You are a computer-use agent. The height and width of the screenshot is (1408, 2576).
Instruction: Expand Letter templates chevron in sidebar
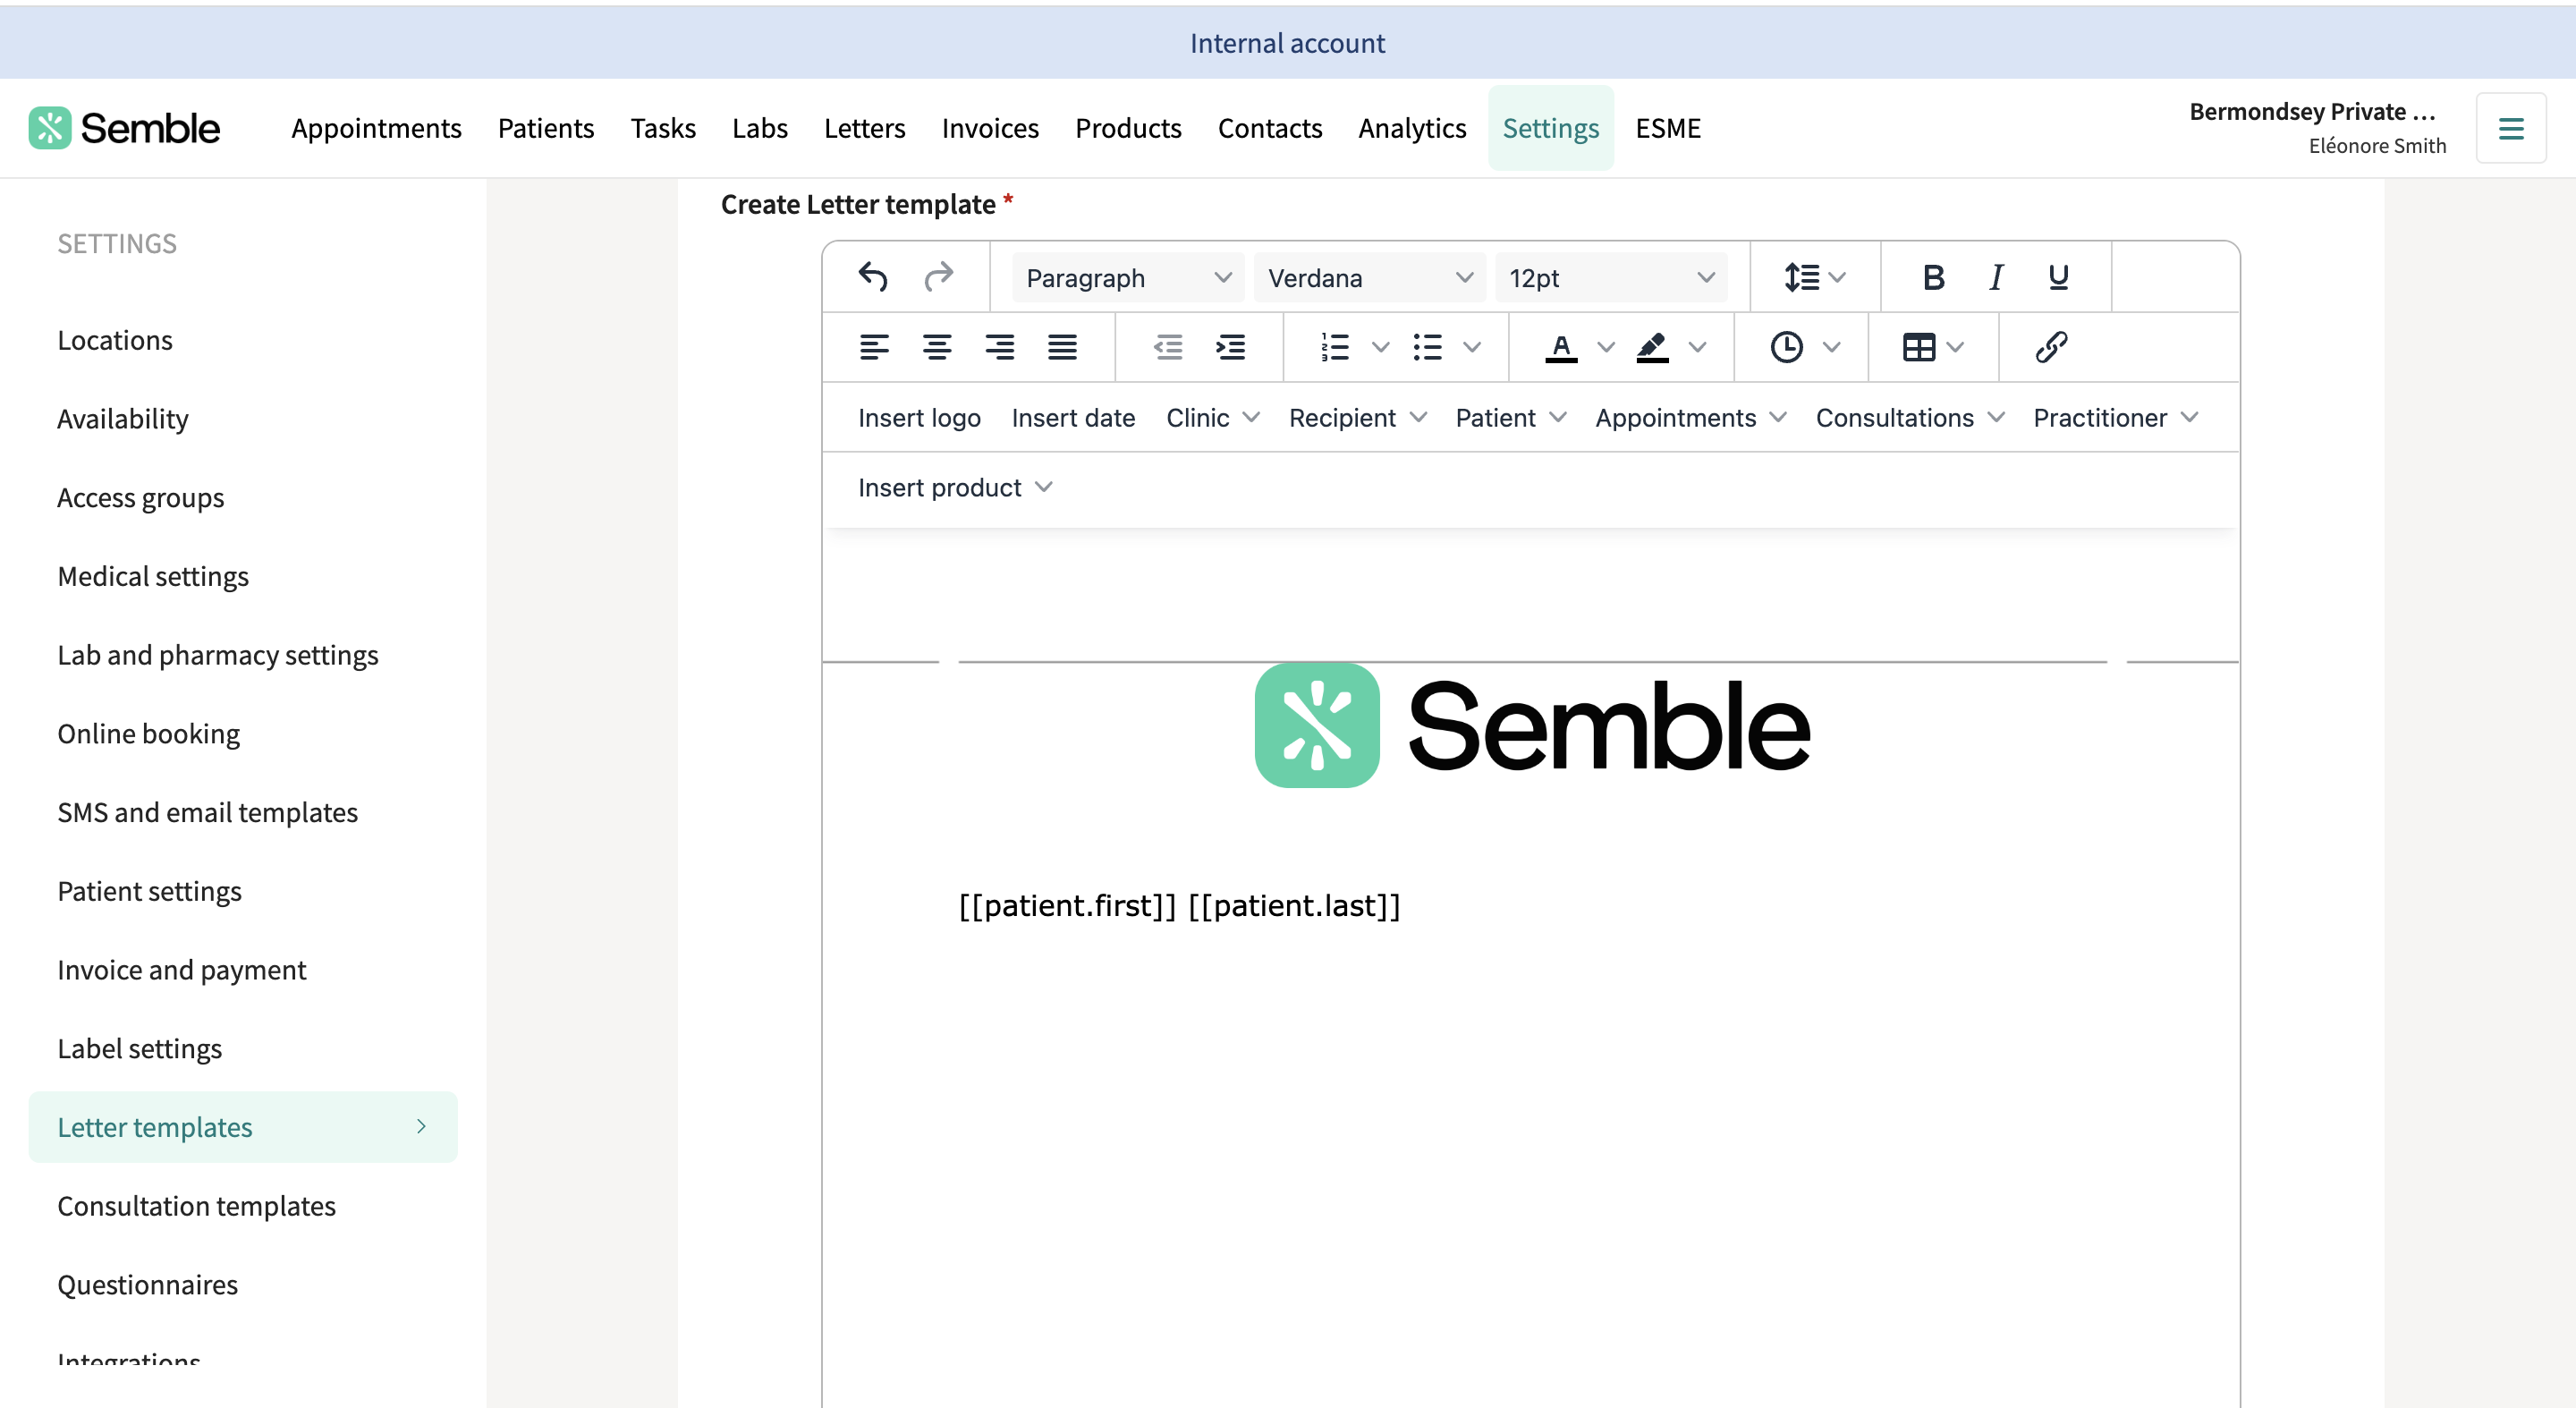click(x=421, y=1127)
